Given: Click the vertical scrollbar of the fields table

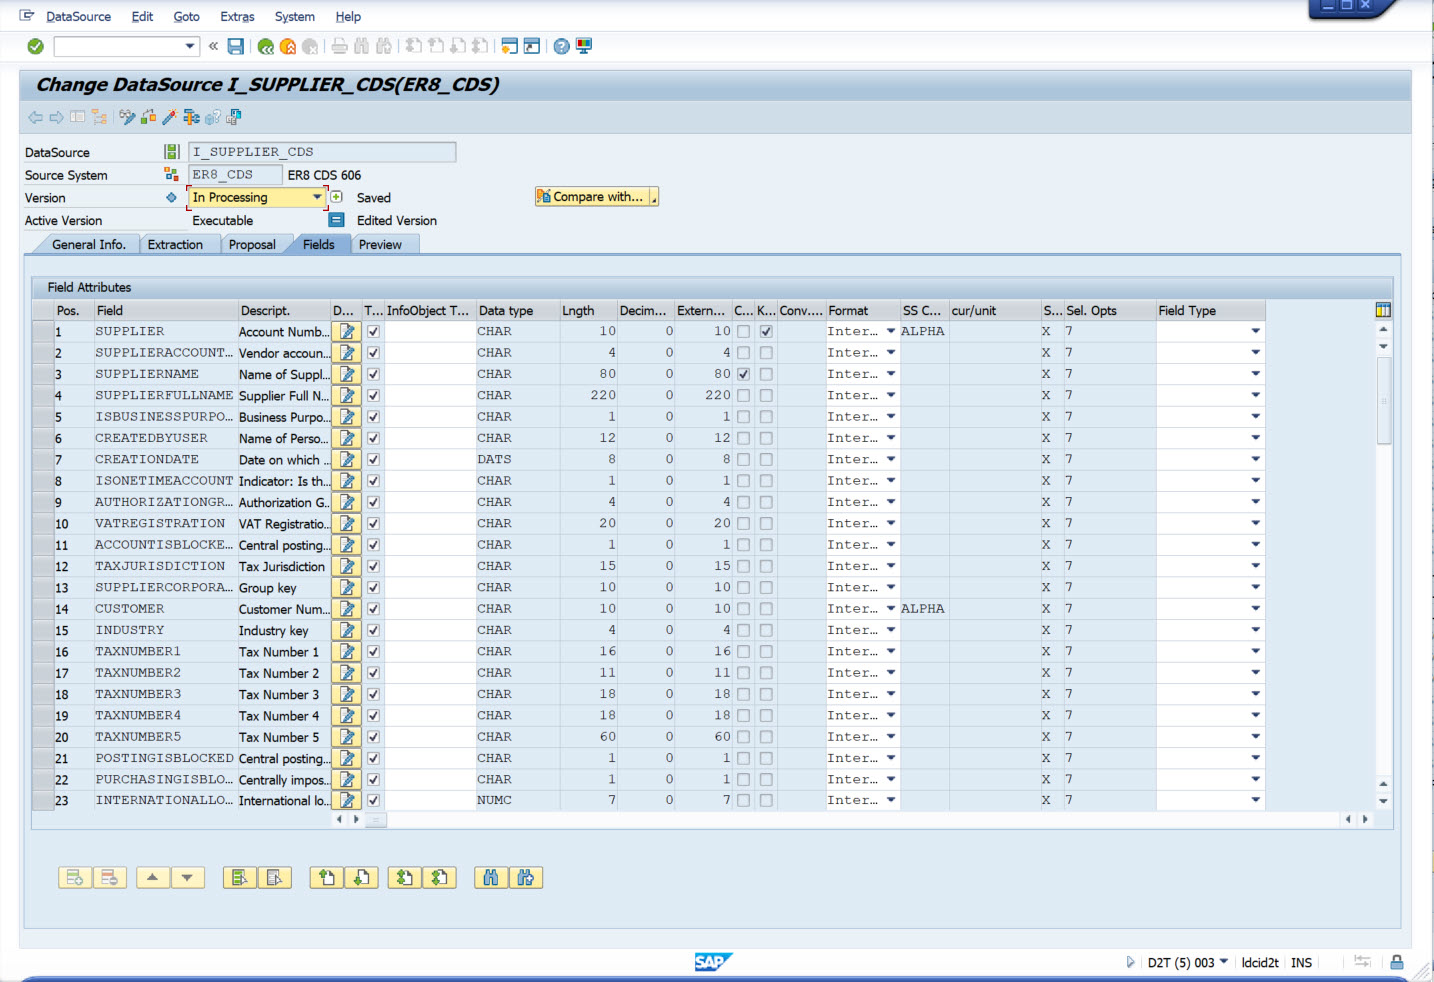Looking at the screenshot, I should [1384, 400].
